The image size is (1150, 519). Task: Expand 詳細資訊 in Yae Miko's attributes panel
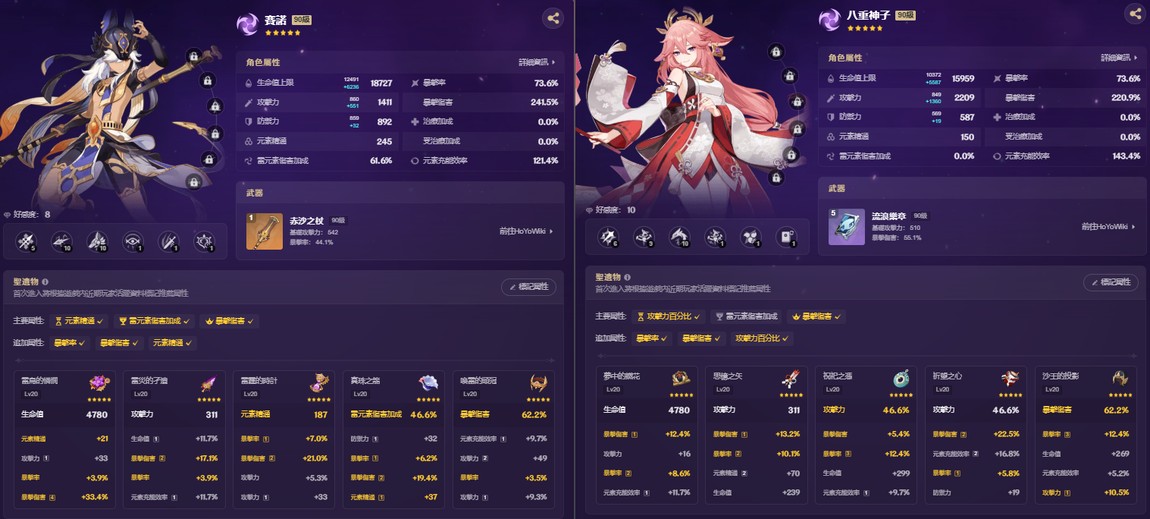coord(1120,58)
